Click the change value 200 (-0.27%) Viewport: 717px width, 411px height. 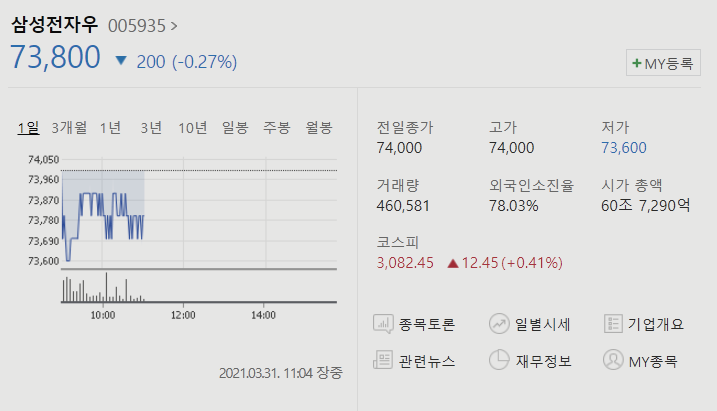[x=187, y=62]
